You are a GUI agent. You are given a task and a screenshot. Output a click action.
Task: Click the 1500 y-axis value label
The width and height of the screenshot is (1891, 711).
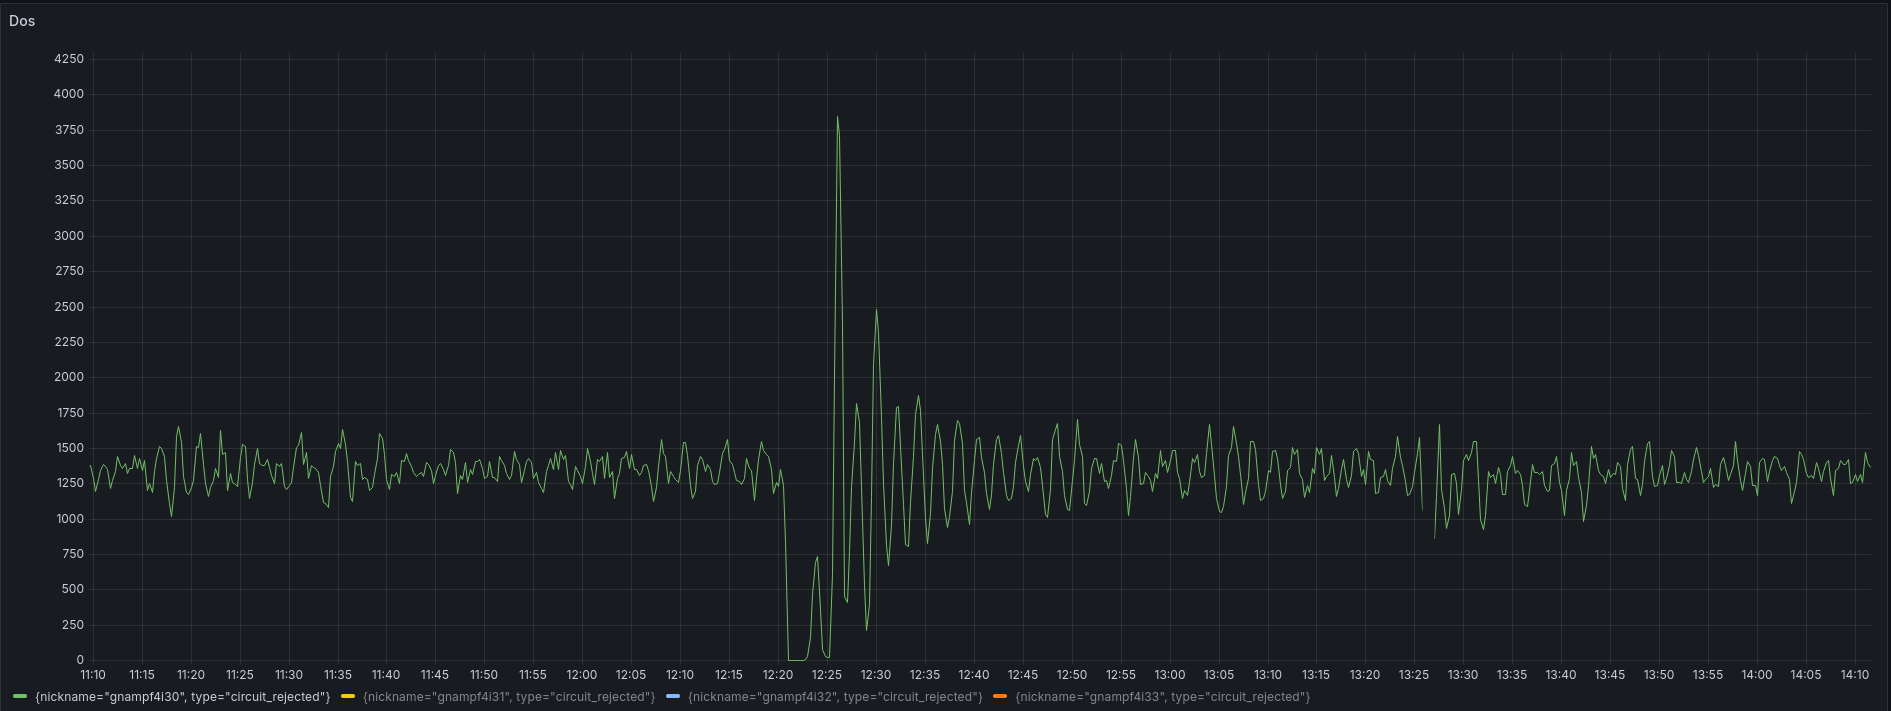(69, 448)
